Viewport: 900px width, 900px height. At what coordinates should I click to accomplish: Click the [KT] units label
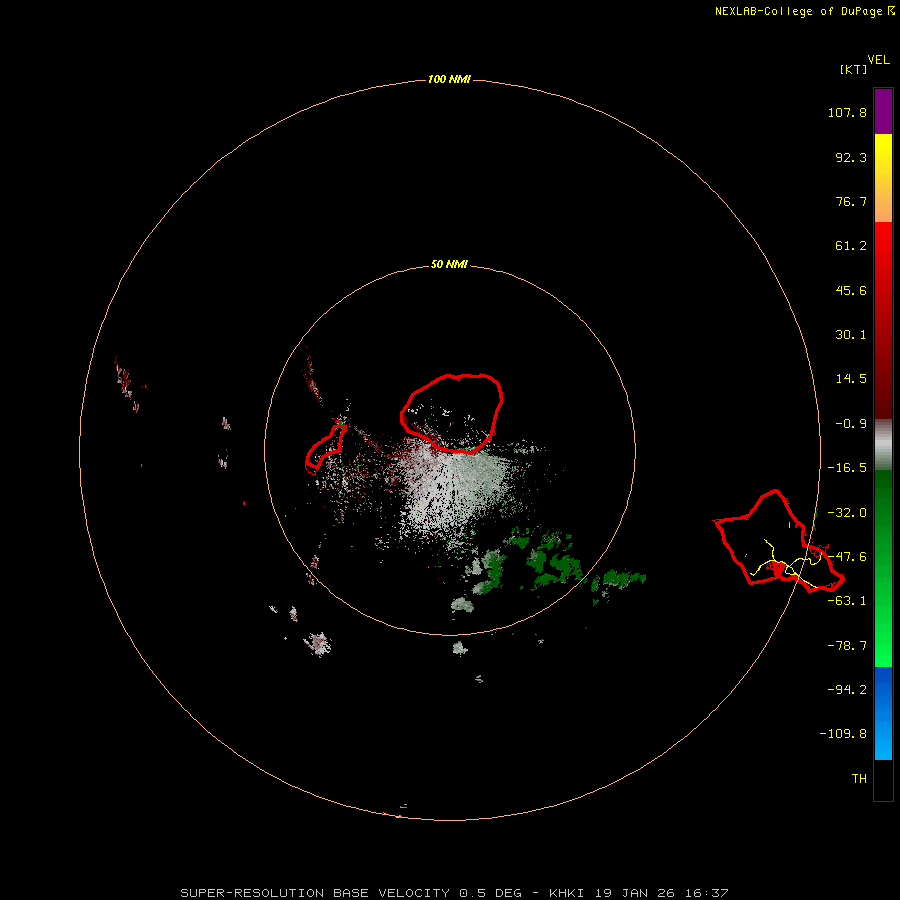coord(853,69)
